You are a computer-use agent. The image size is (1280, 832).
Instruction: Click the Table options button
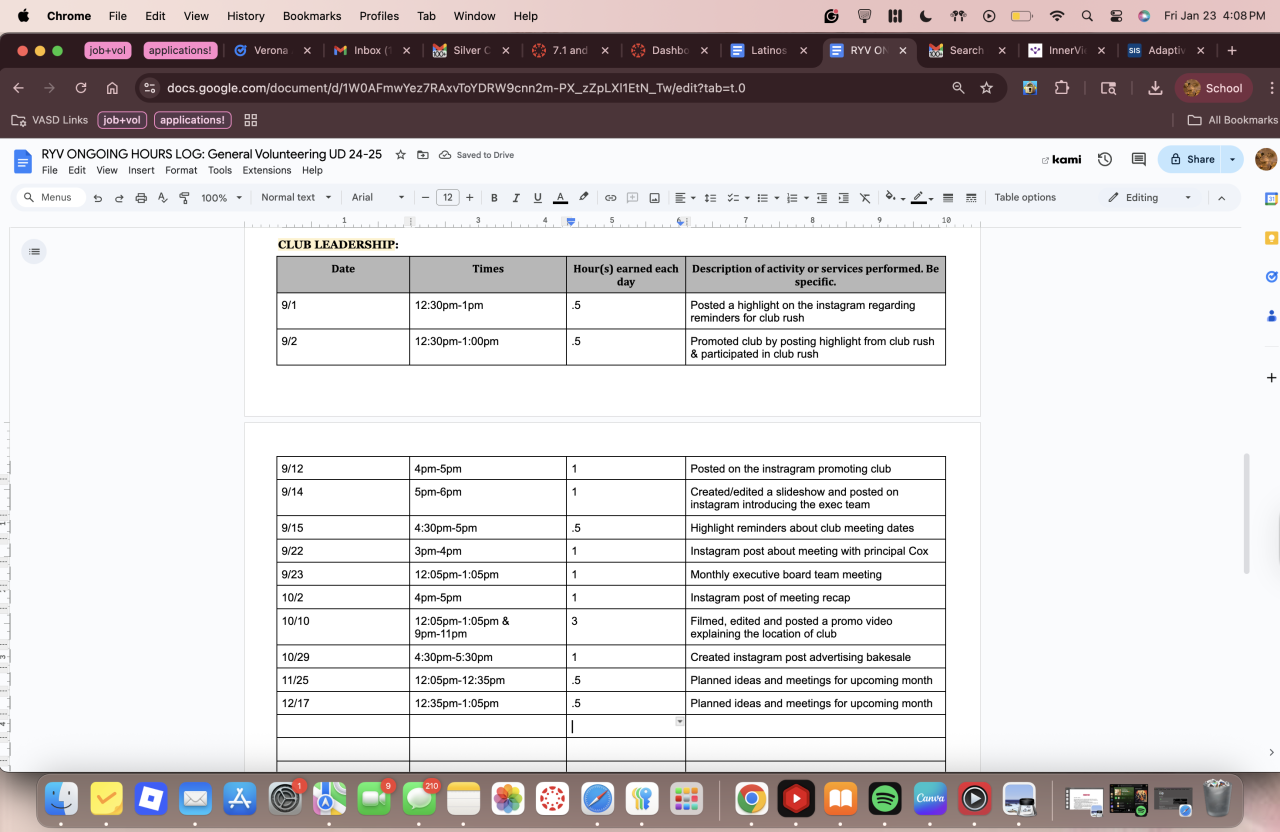pos(1025,198)
